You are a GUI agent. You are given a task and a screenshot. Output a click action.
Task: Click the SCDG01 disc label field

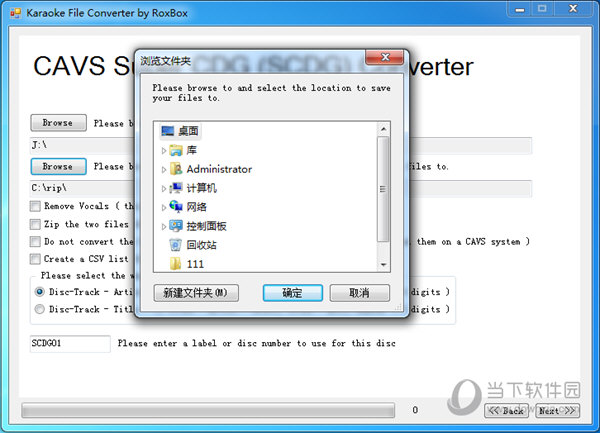(x=70, y=343)
